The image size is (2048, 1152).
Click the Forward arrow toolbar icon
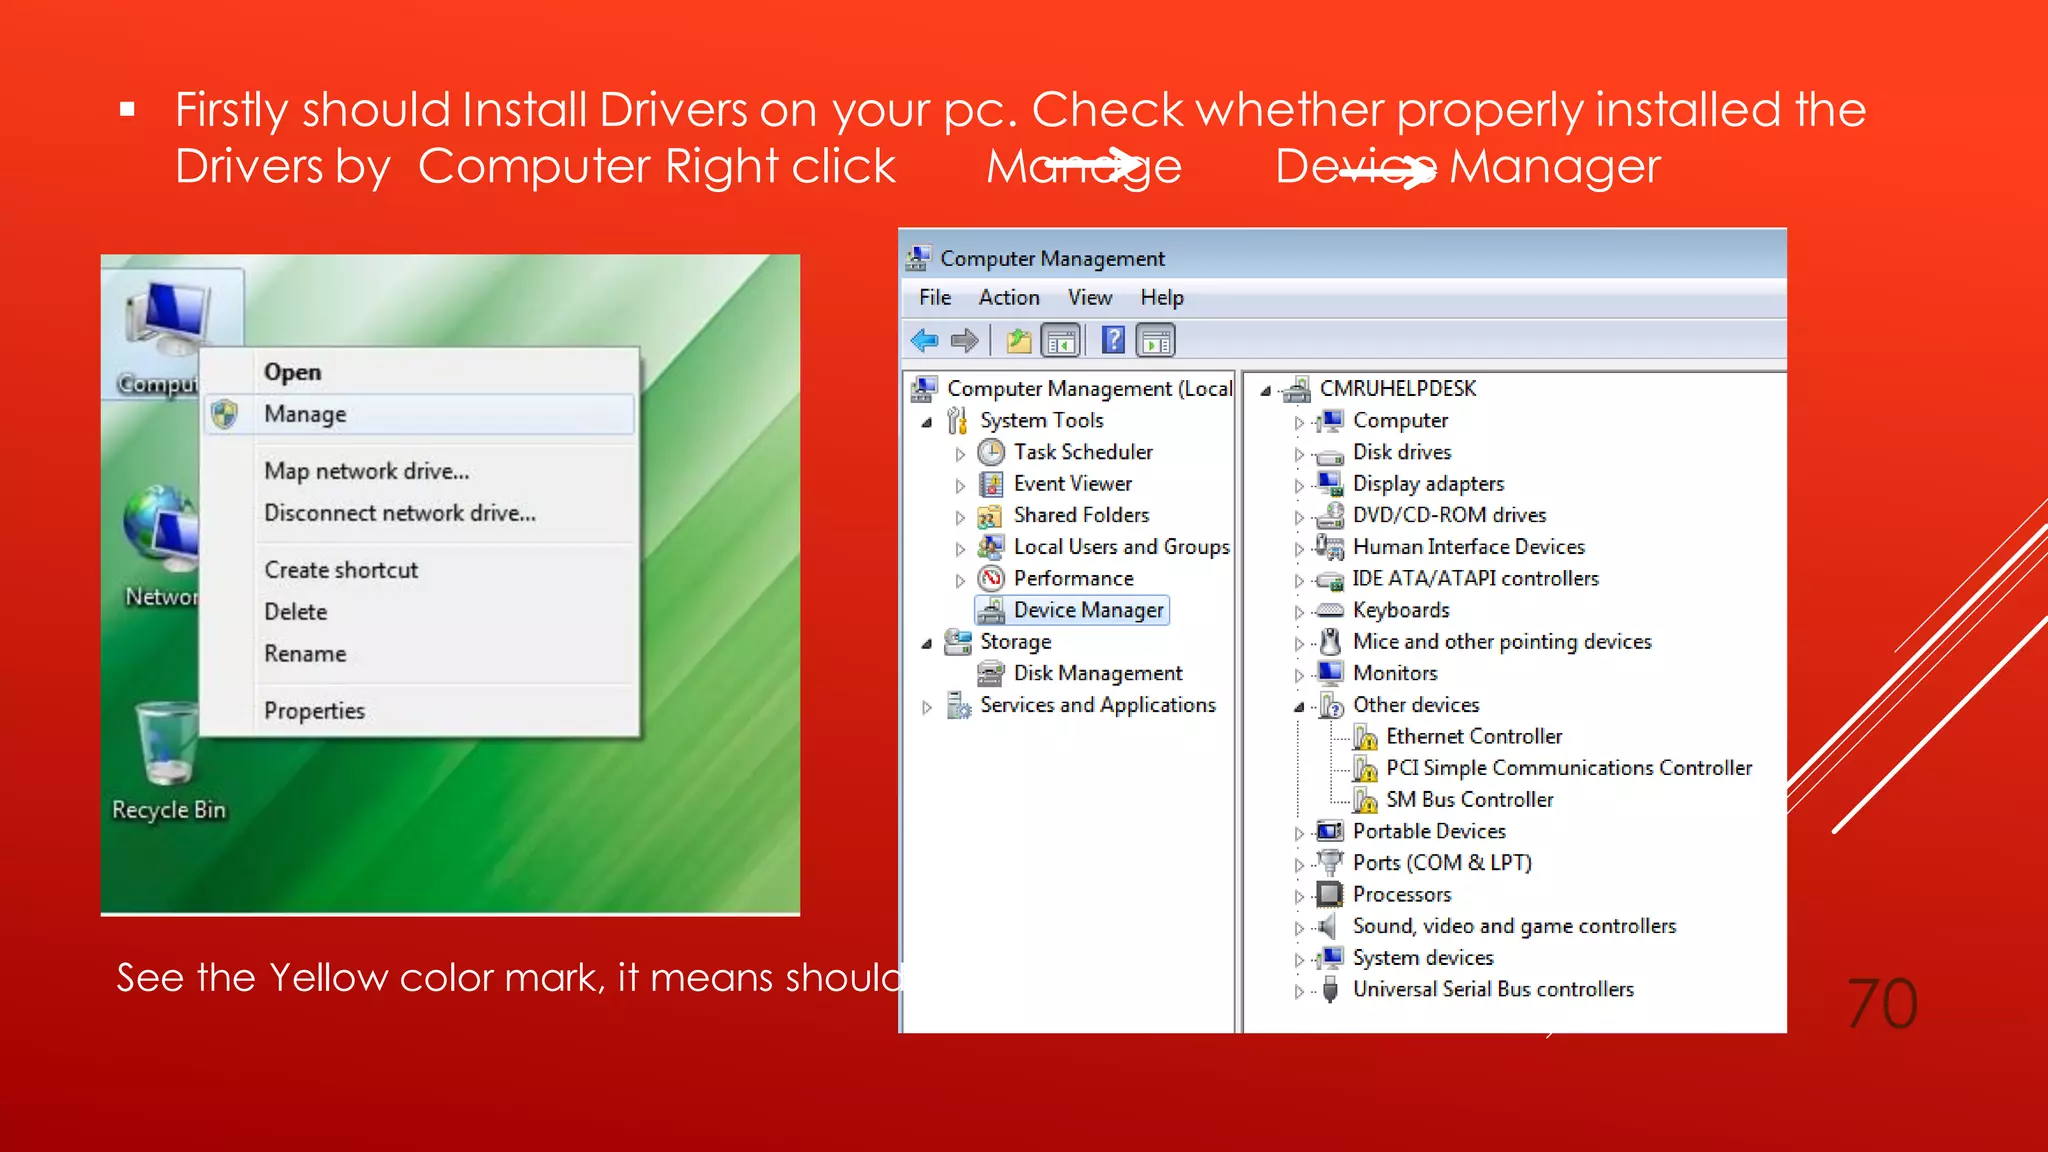[965, 341]
